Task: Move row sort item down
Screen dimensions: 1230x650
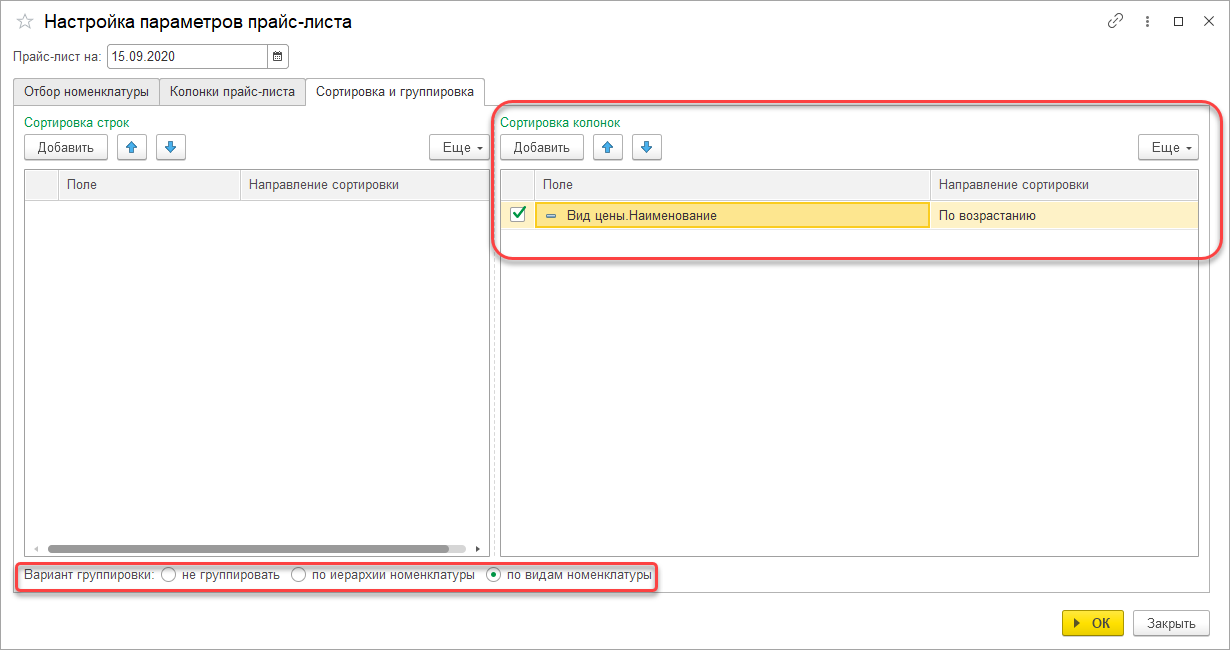Action: [171, 147]
